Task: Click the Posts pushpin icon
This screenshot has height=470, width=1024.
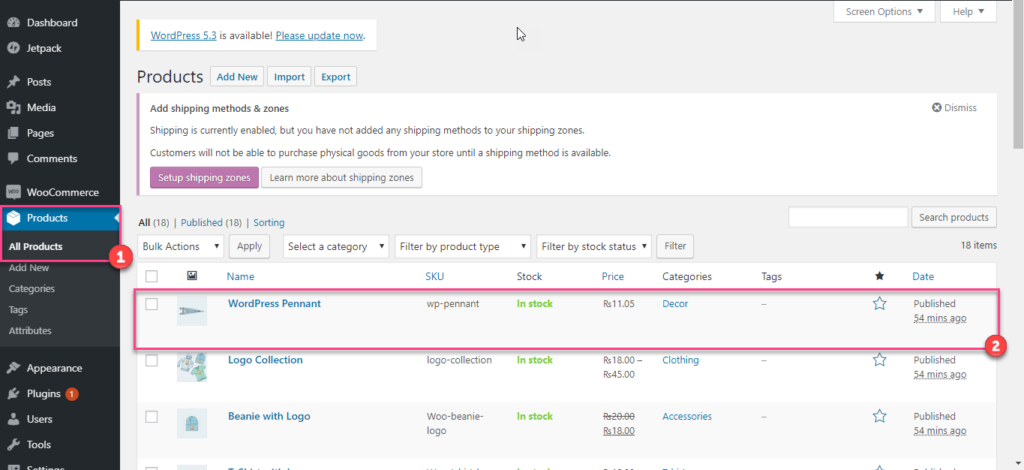Action: click(x=13, y=82)
